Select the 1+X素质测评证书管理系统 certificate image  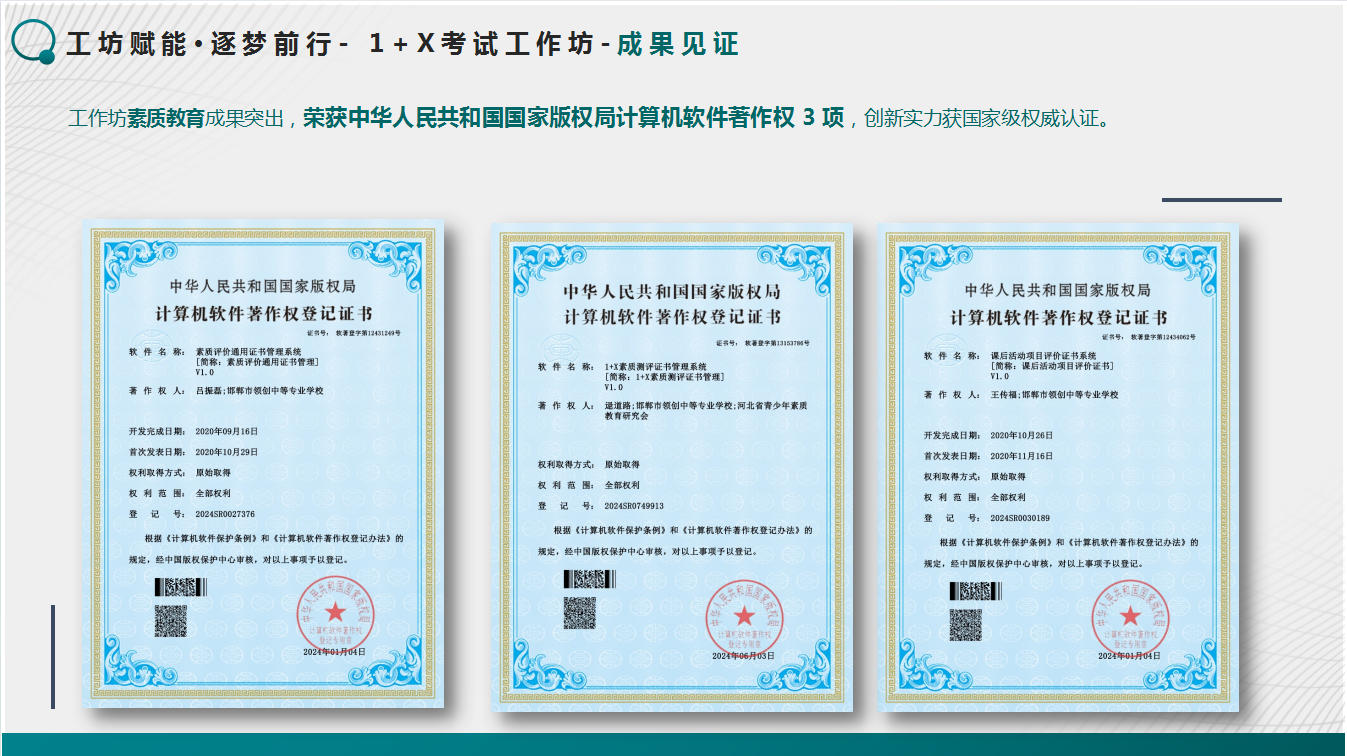pyautogui.click(x=672, y=467)
